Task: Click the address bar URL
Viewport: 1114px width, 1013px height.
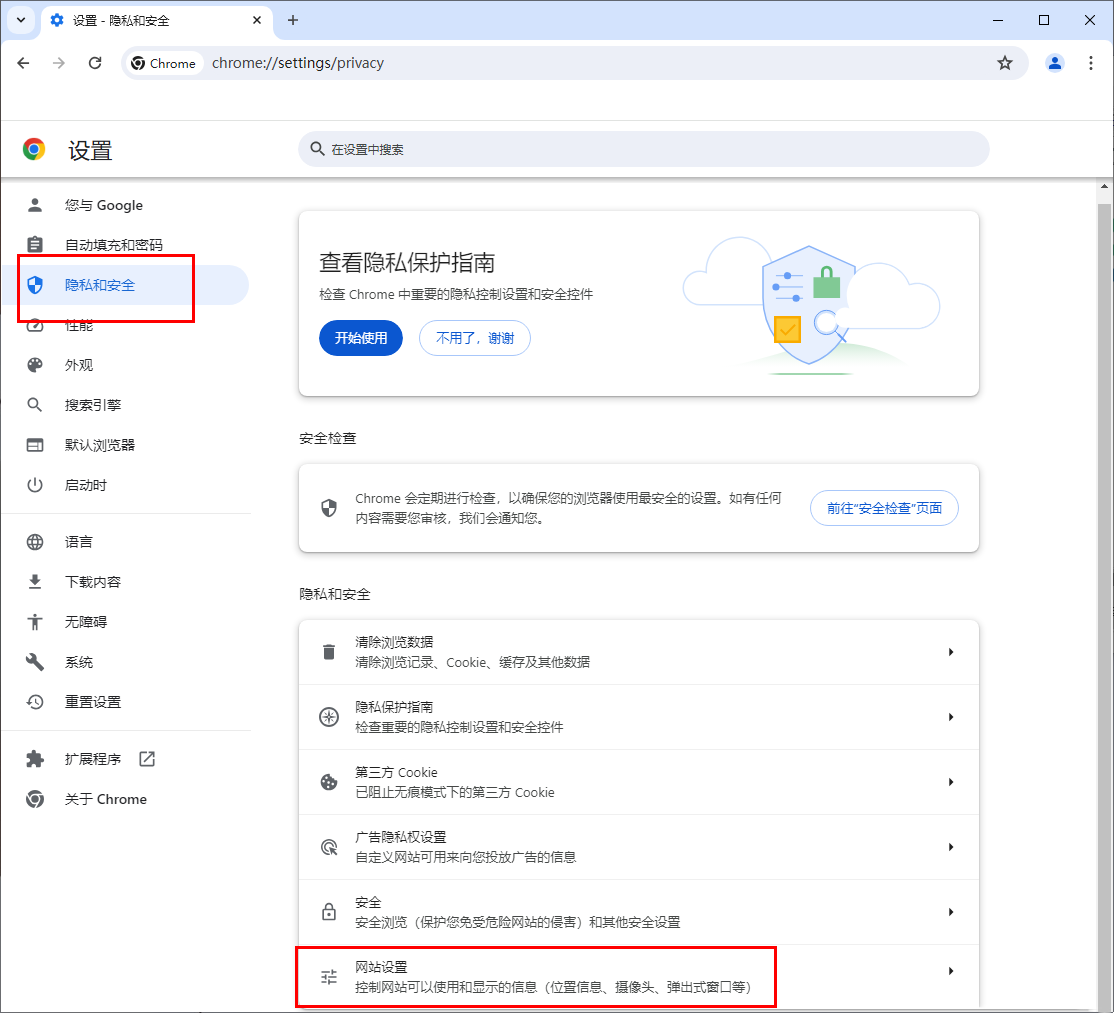Action: click(298, 63)
